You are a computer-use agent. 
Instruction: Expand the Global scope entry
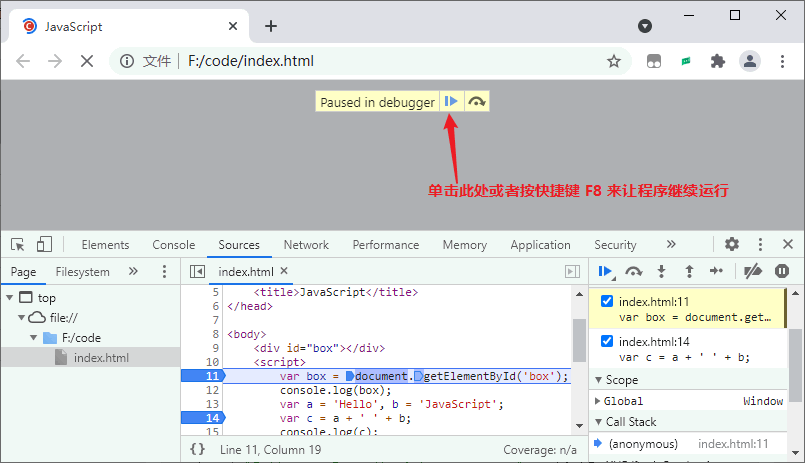597,401
